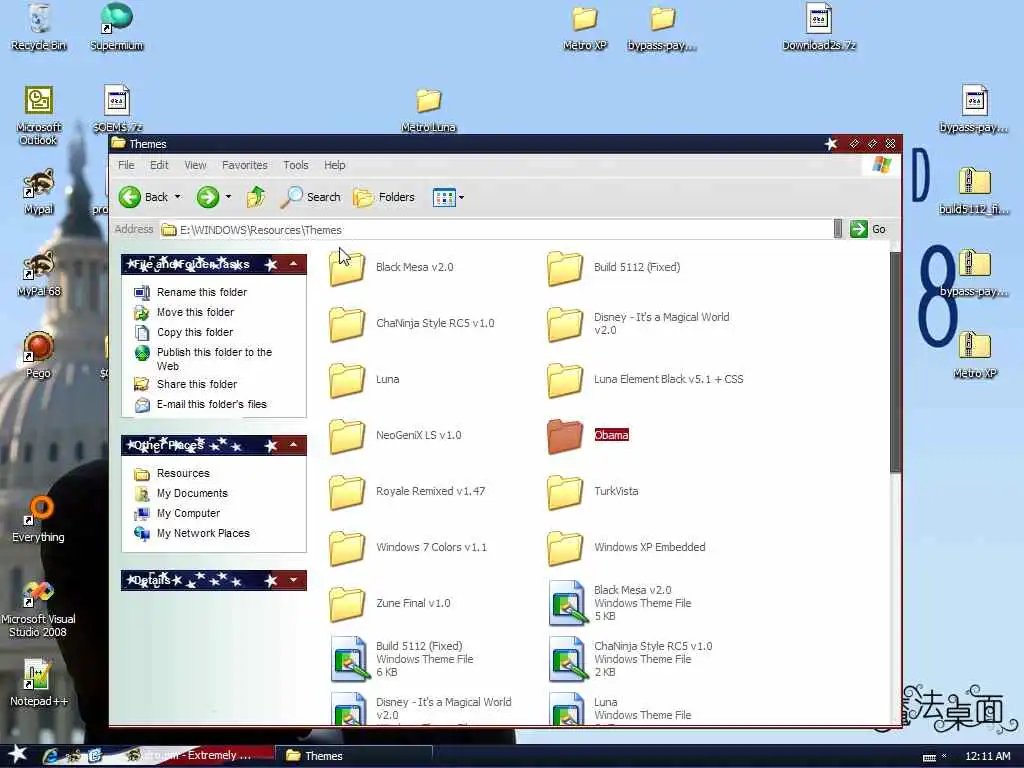Open the View menu
Screen dimensions: 1024x768
pos(195,165)
